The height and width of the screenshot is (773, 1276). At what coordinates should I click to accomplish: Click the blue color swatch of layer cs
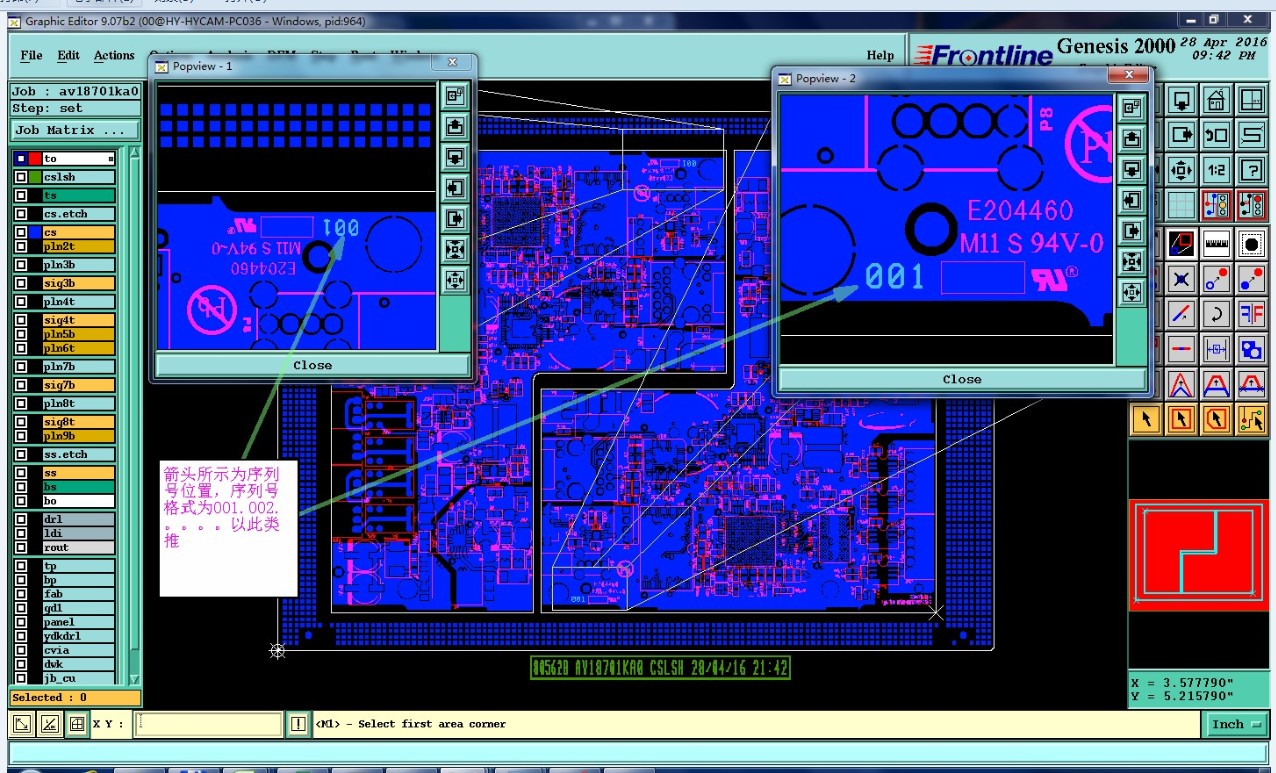coord(35,232)
